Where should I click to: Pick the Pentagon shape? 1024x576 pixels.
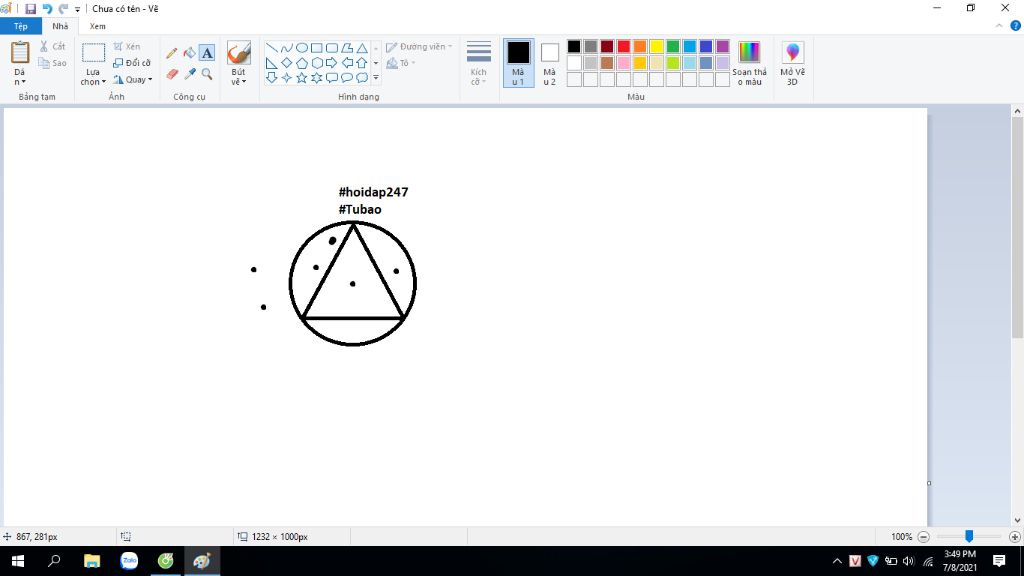[x=302, y=63]
